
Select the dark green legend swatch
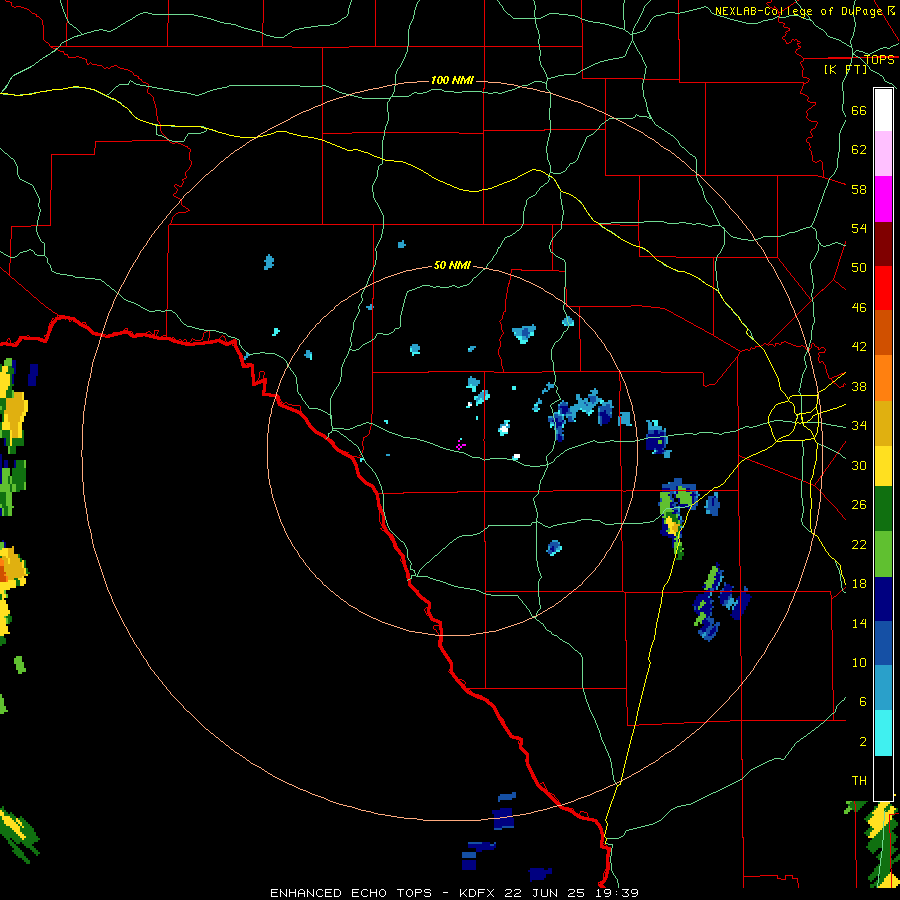883,509
